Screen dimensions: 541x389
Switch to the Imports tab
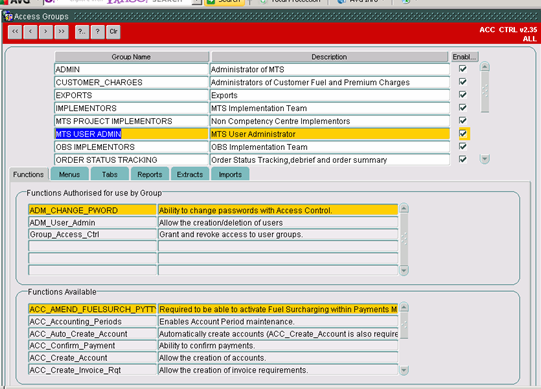[x=230, y=174]
